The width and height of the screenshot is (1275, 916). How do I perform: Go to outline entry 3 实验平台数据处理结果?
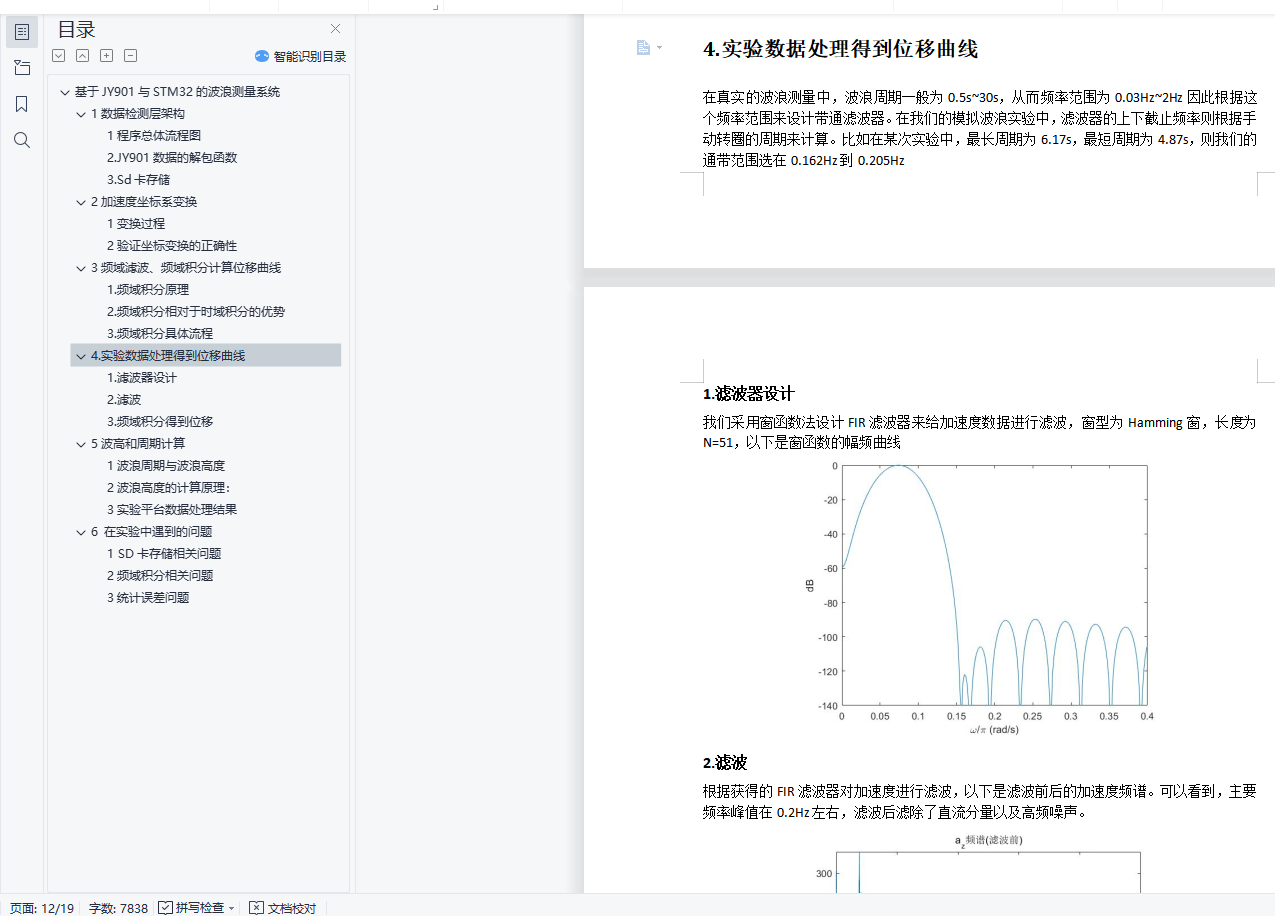coord(172,510)
